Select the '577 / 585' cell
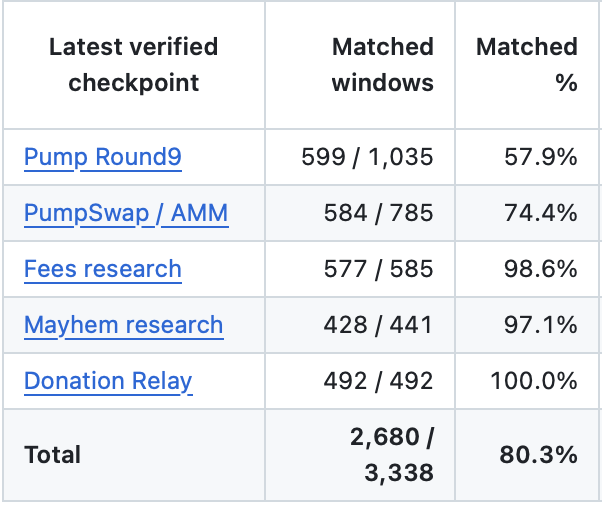This screenshot has width=602, height=508. [x=360, y=269]
